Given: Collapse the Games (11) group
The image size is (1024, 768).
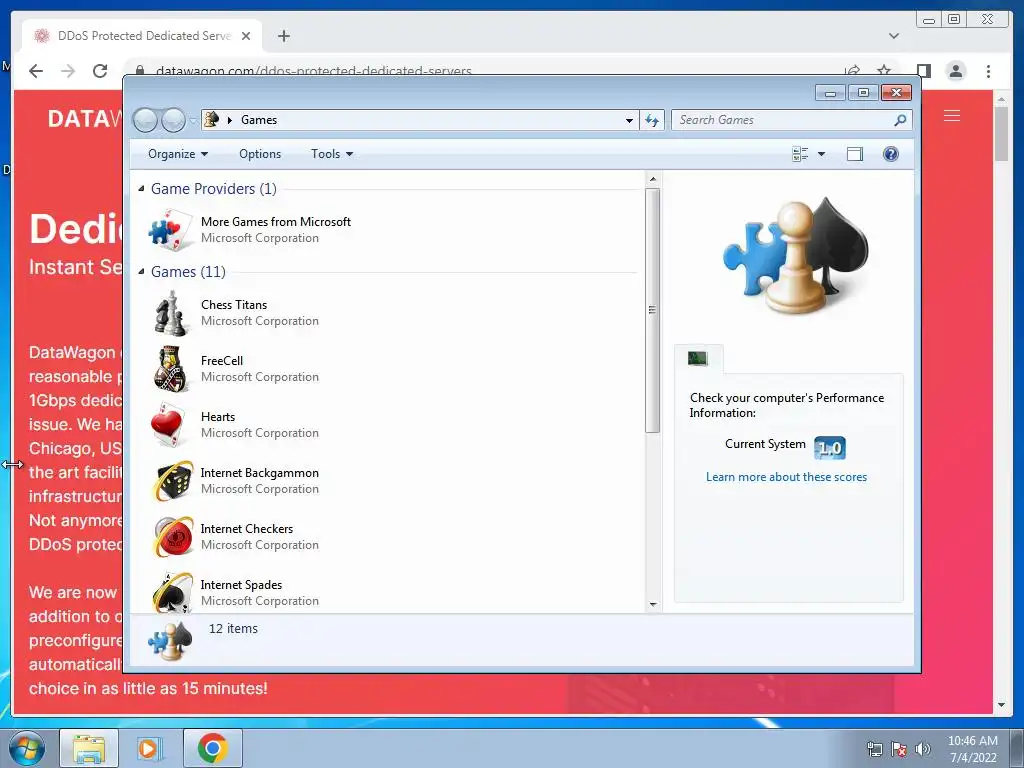Looking at the screenshot, I should [142, 272].
